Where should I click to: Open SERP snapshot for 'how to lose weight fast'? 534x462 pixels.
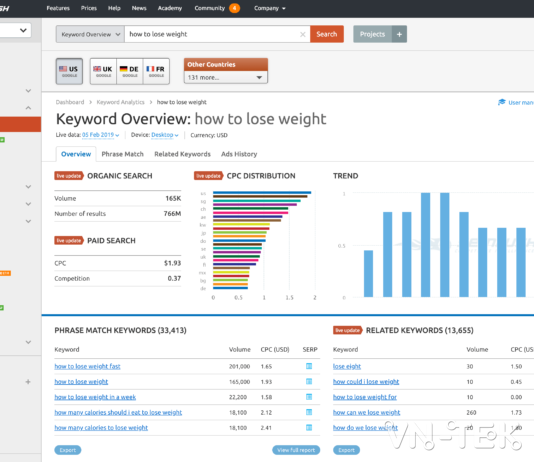[x=309, y=366]
